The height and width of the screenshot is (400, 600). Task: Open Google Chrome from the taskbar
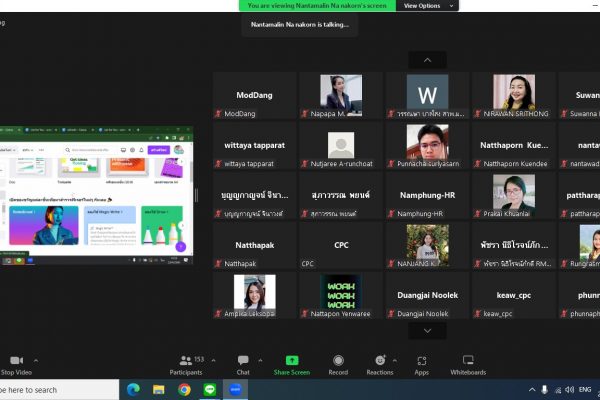[x=184, y=390]
